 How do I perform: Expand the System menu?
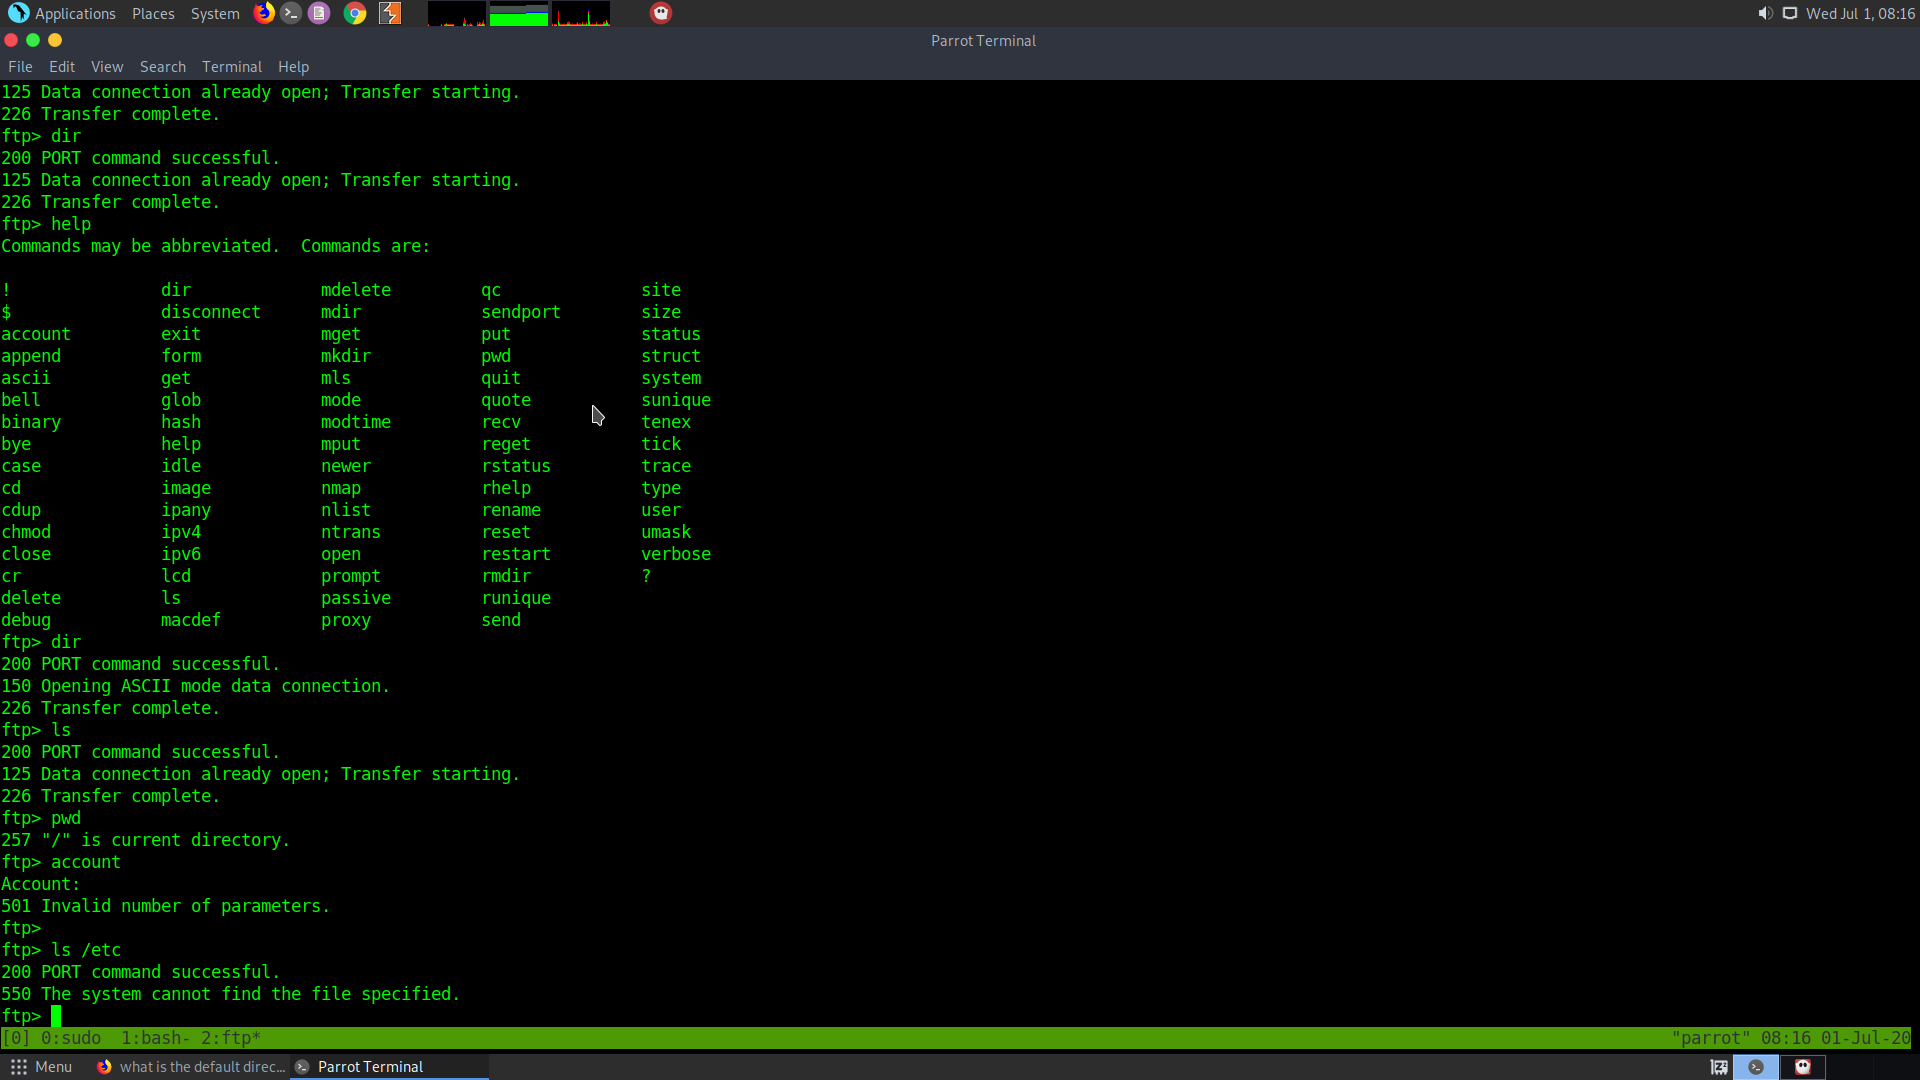point(215,13)
